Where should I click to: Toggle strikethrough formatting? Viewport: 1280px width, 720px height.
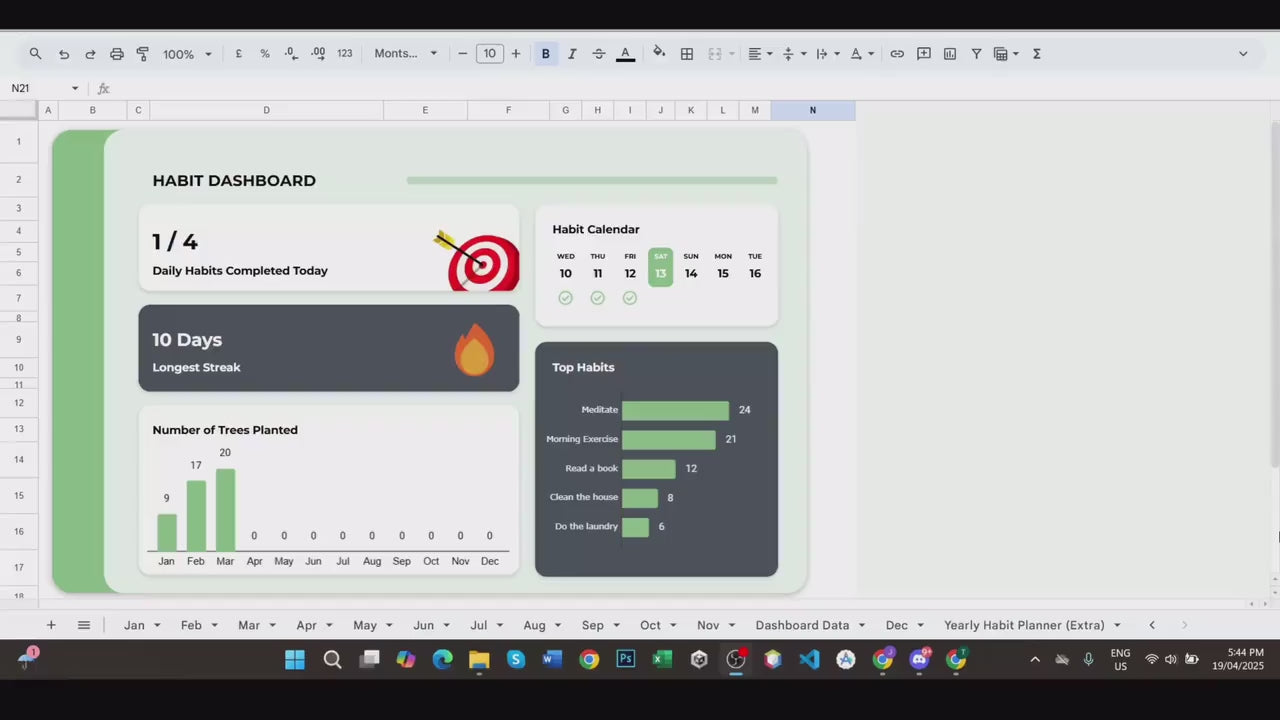(599, 54)
